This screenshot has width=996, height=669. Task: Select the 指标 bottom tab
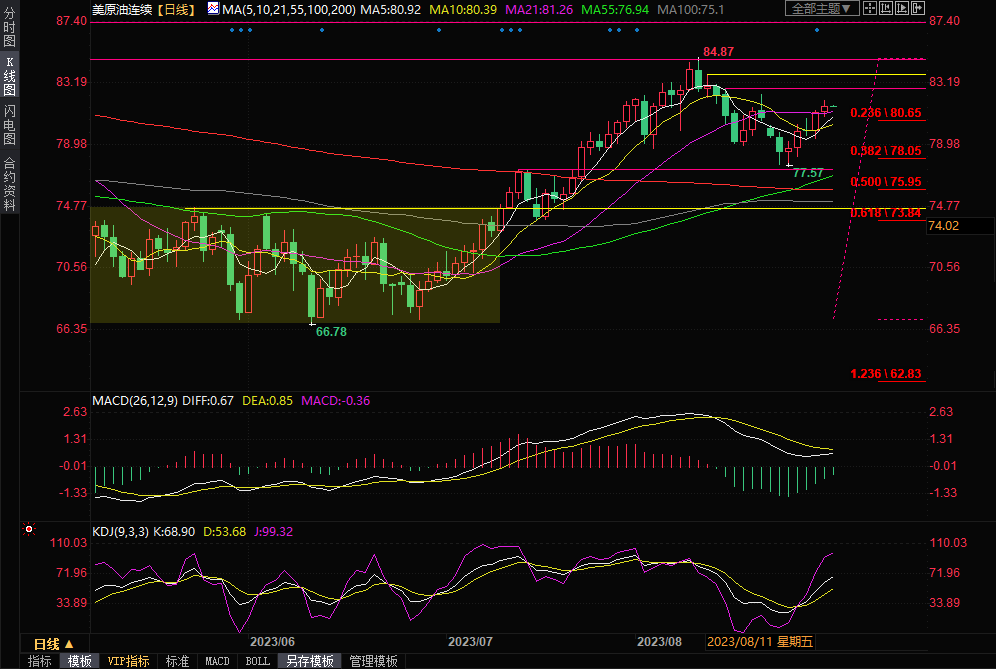(40, 661)
